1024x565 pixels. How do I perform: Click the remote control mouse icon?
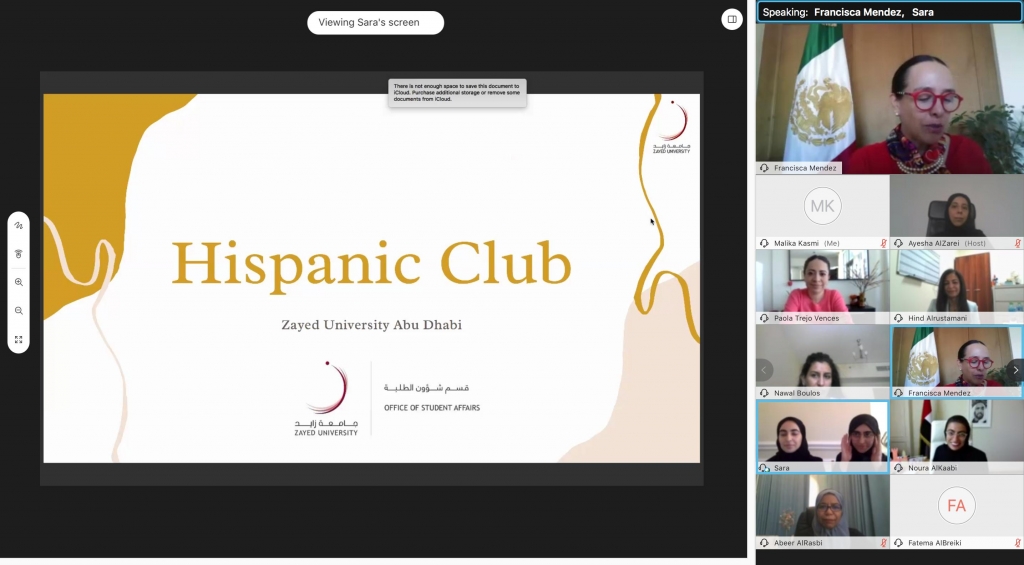[x=18, y=254]
